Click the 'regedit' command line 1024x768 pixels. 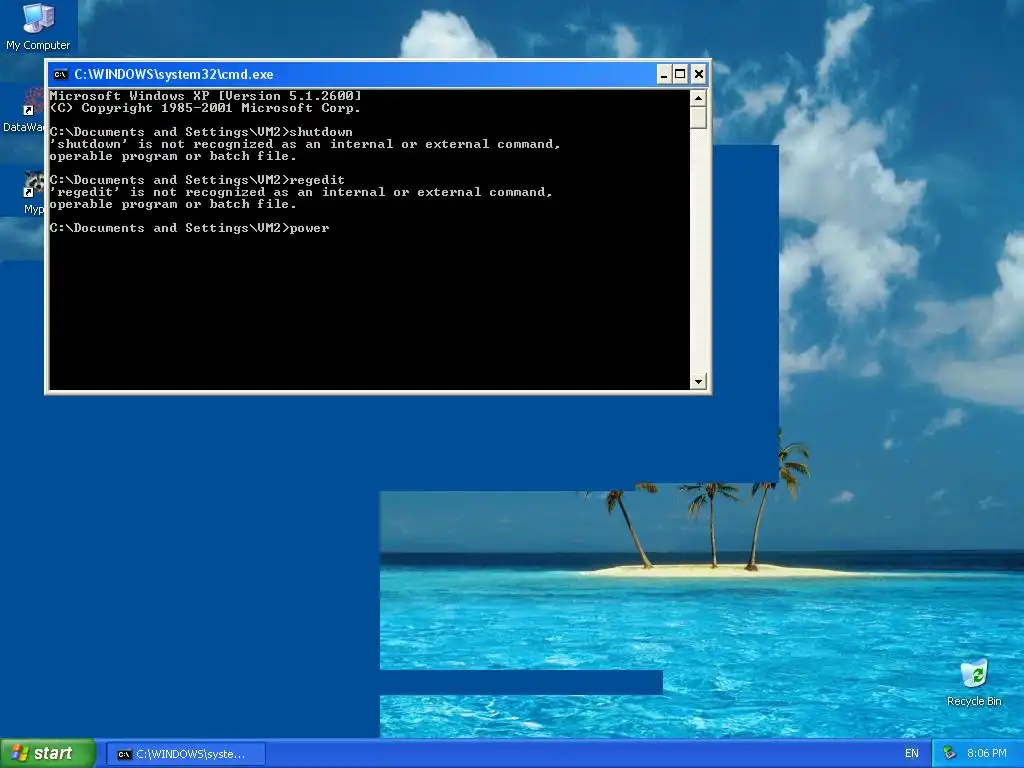pyautogui.click(x=197, y=180)
